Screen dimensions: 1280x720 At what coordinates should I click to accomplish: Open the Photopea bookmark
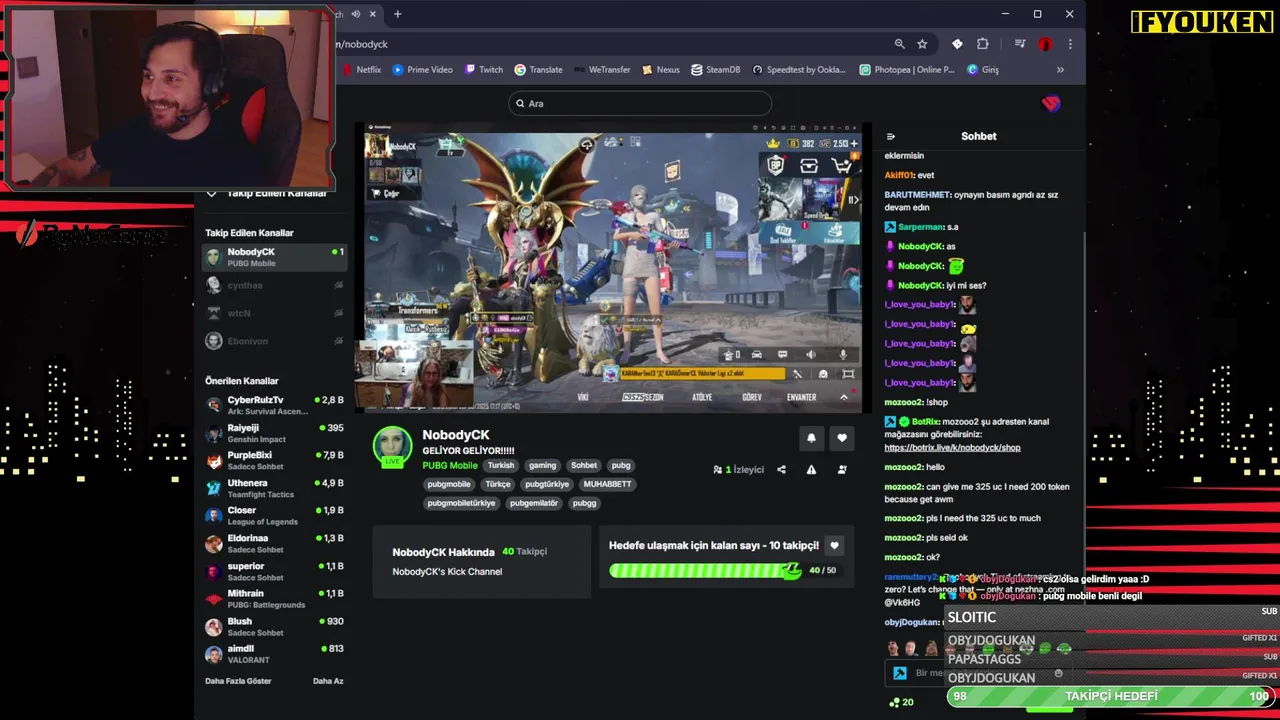coord(907,70)
